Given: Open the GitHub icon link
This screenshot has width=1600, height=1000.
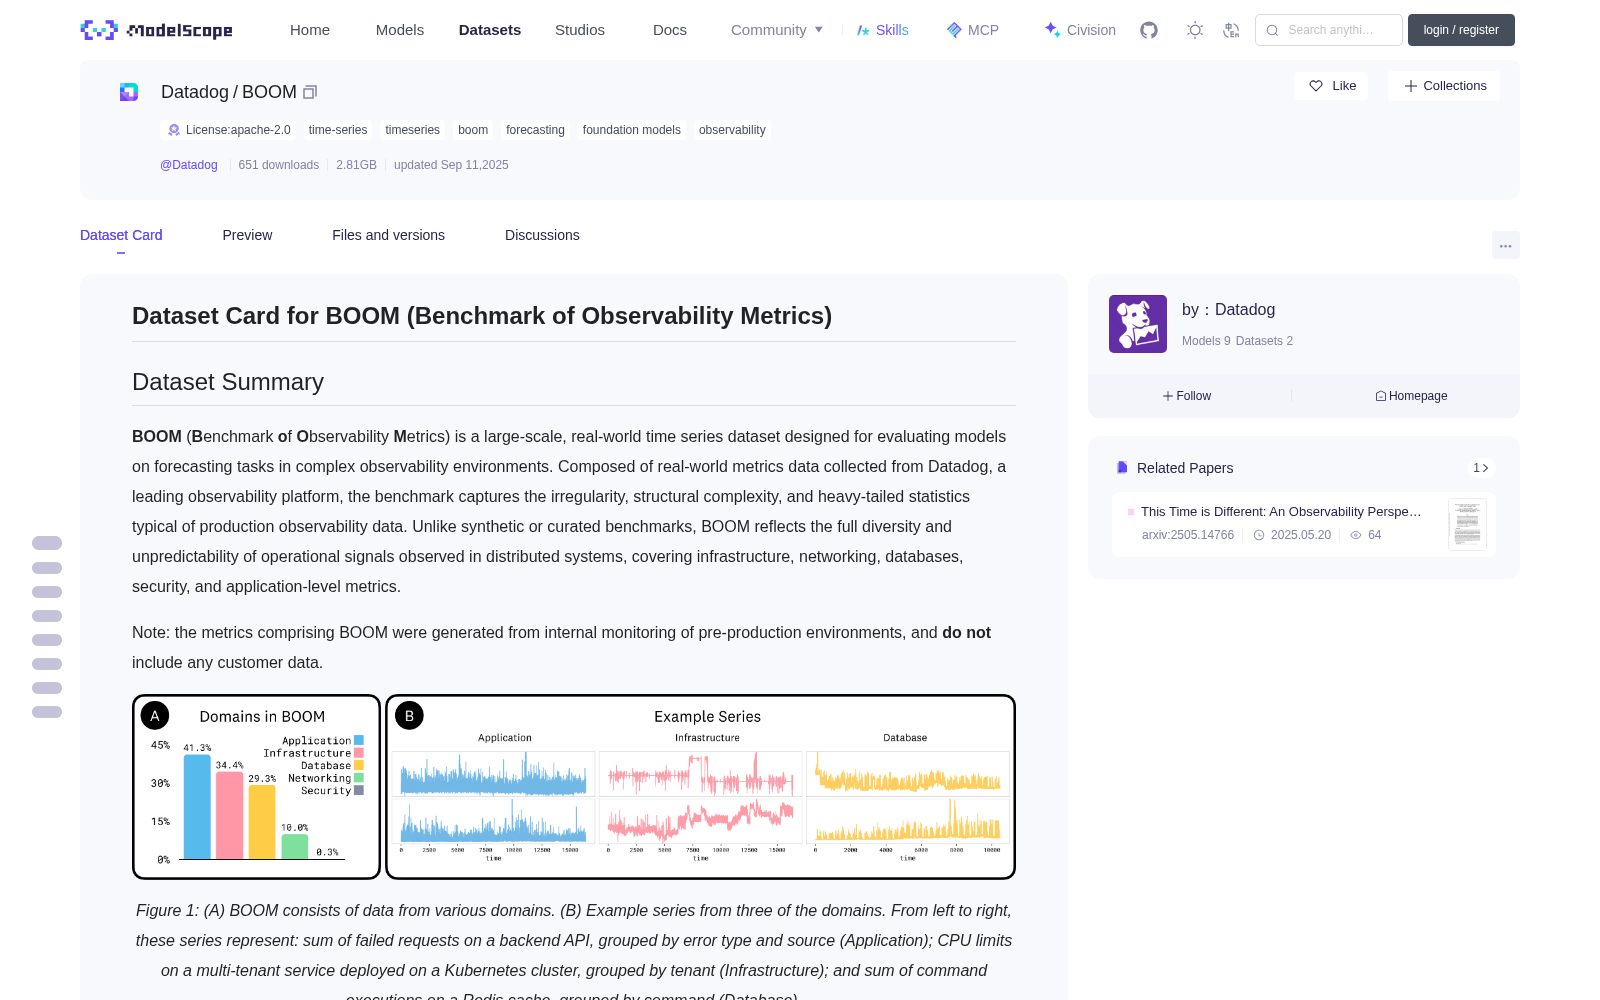Looking at the screenshot, I should pos(1149,30).
